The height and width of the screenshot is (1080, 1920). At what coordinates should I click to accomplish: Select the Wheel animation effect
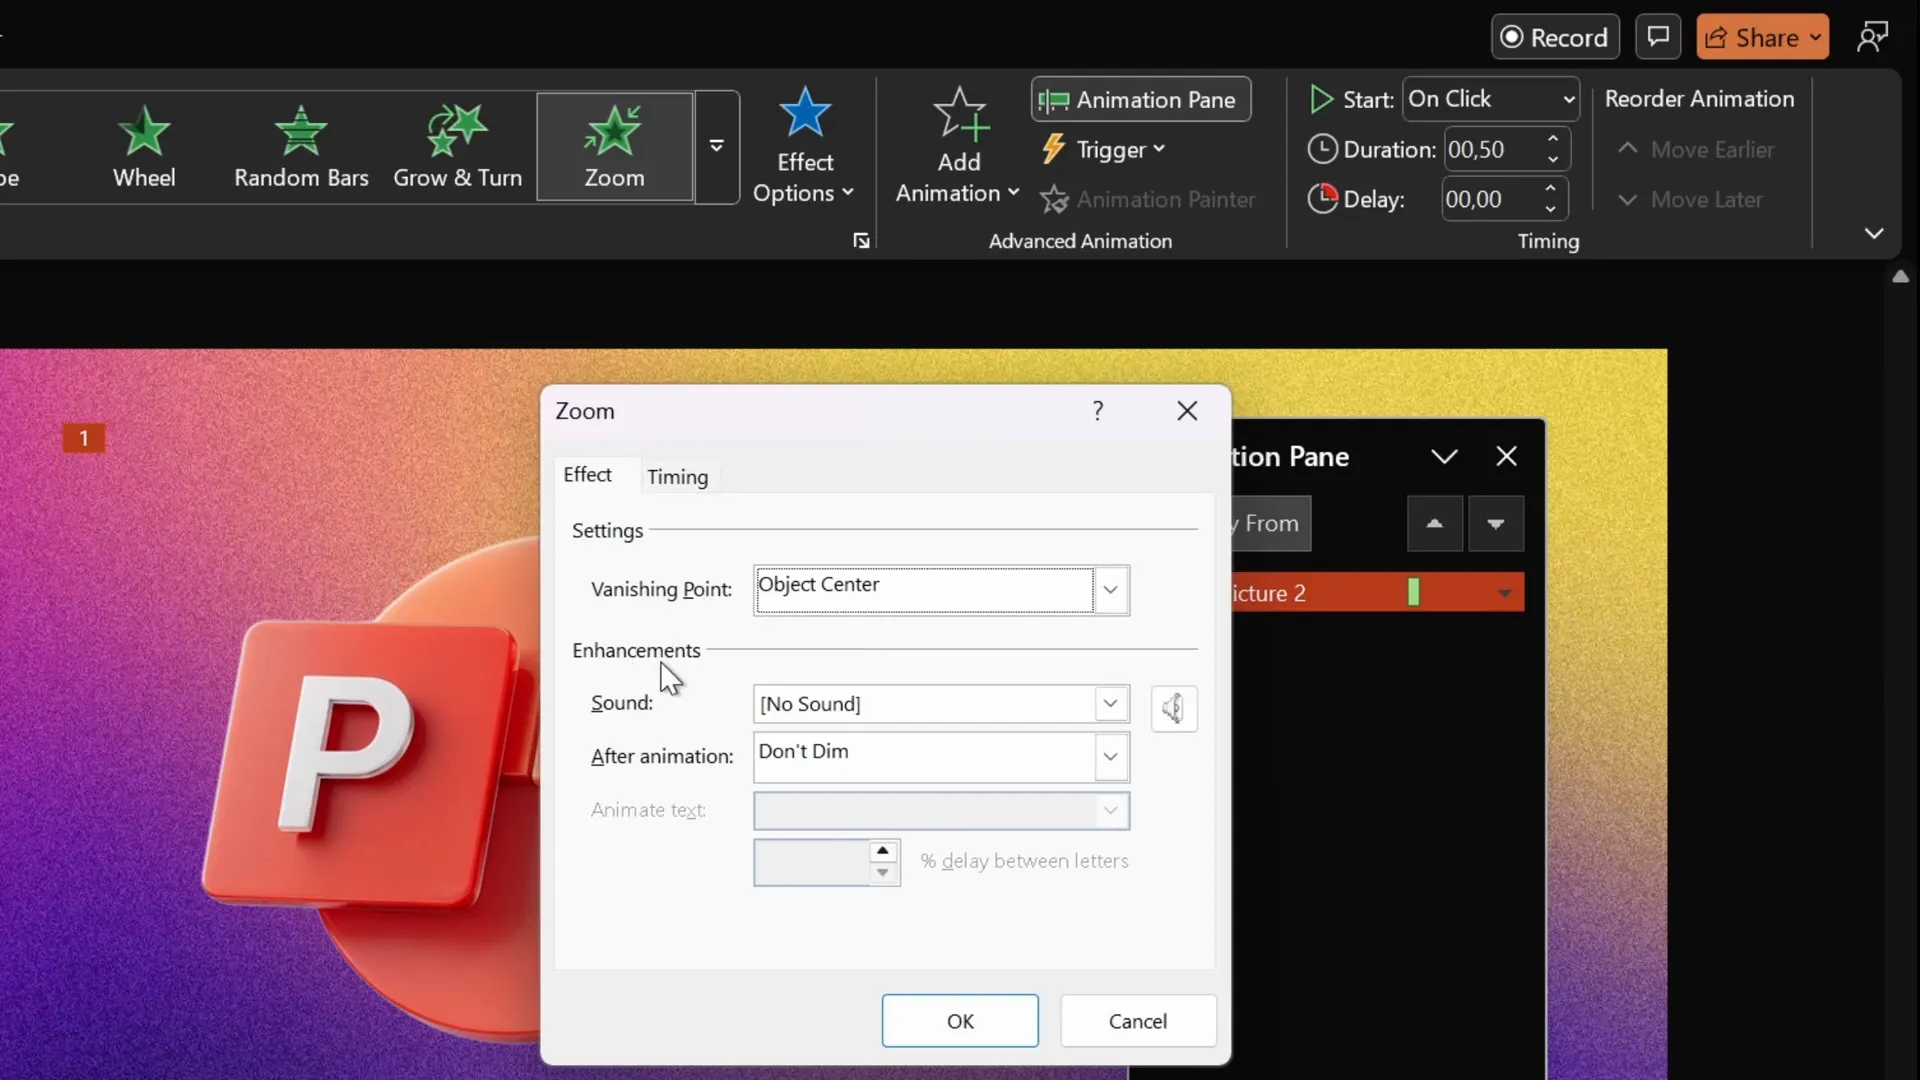(x=144, y=147)
